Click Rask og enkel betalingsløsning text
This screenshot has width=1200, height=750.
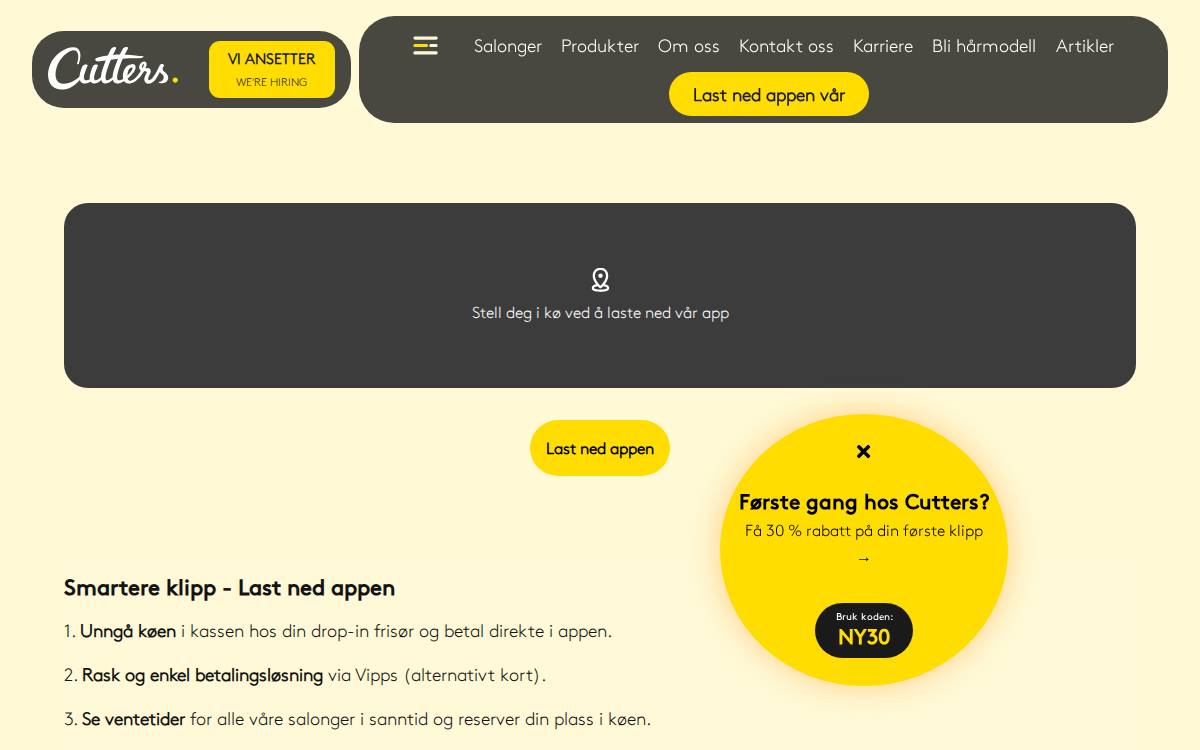202,675
